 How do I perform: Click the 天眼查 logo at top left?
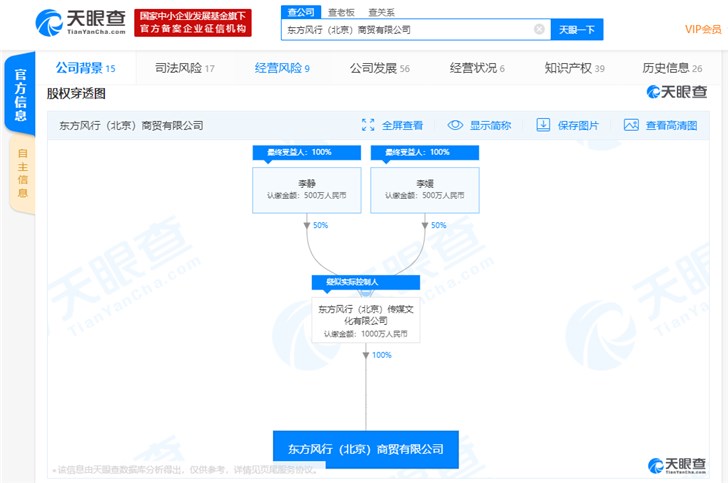coord(80,22)
